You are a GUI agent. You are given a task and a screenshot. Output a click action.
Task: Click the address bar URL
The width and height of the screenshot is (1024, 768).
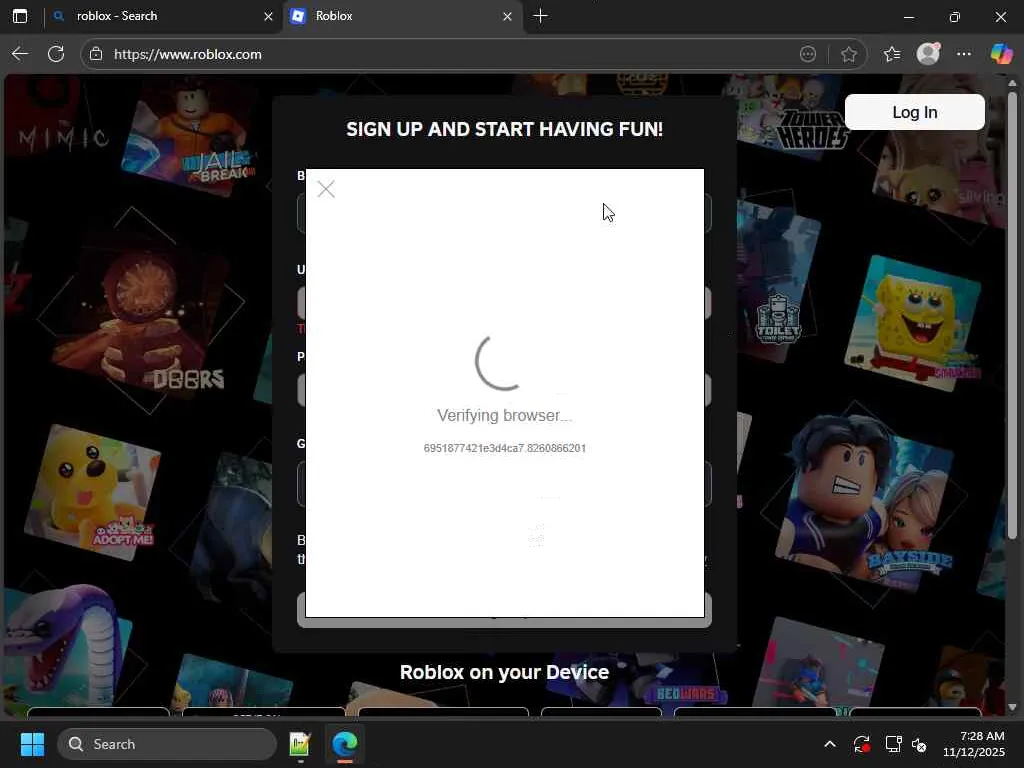pyautogui.click(x=187, y=54)
